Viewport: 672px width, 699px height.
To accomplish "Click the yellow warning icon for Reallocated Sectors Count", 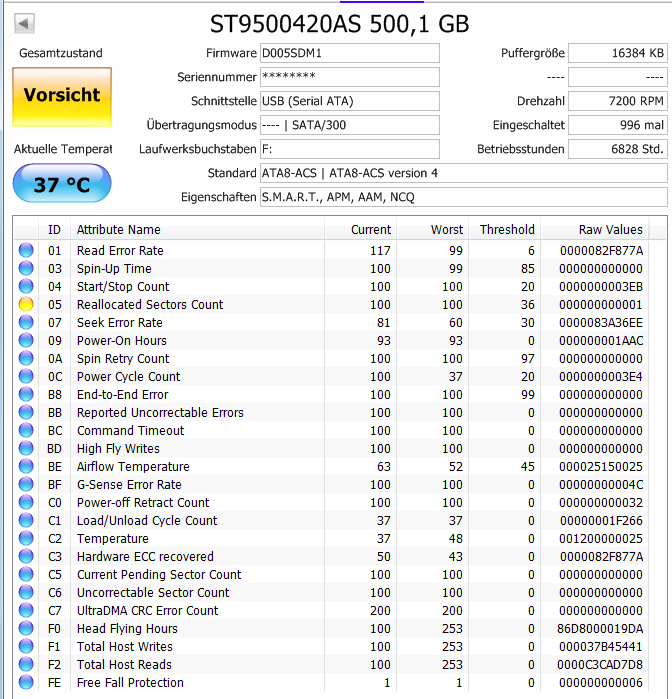I will [26, 304].
